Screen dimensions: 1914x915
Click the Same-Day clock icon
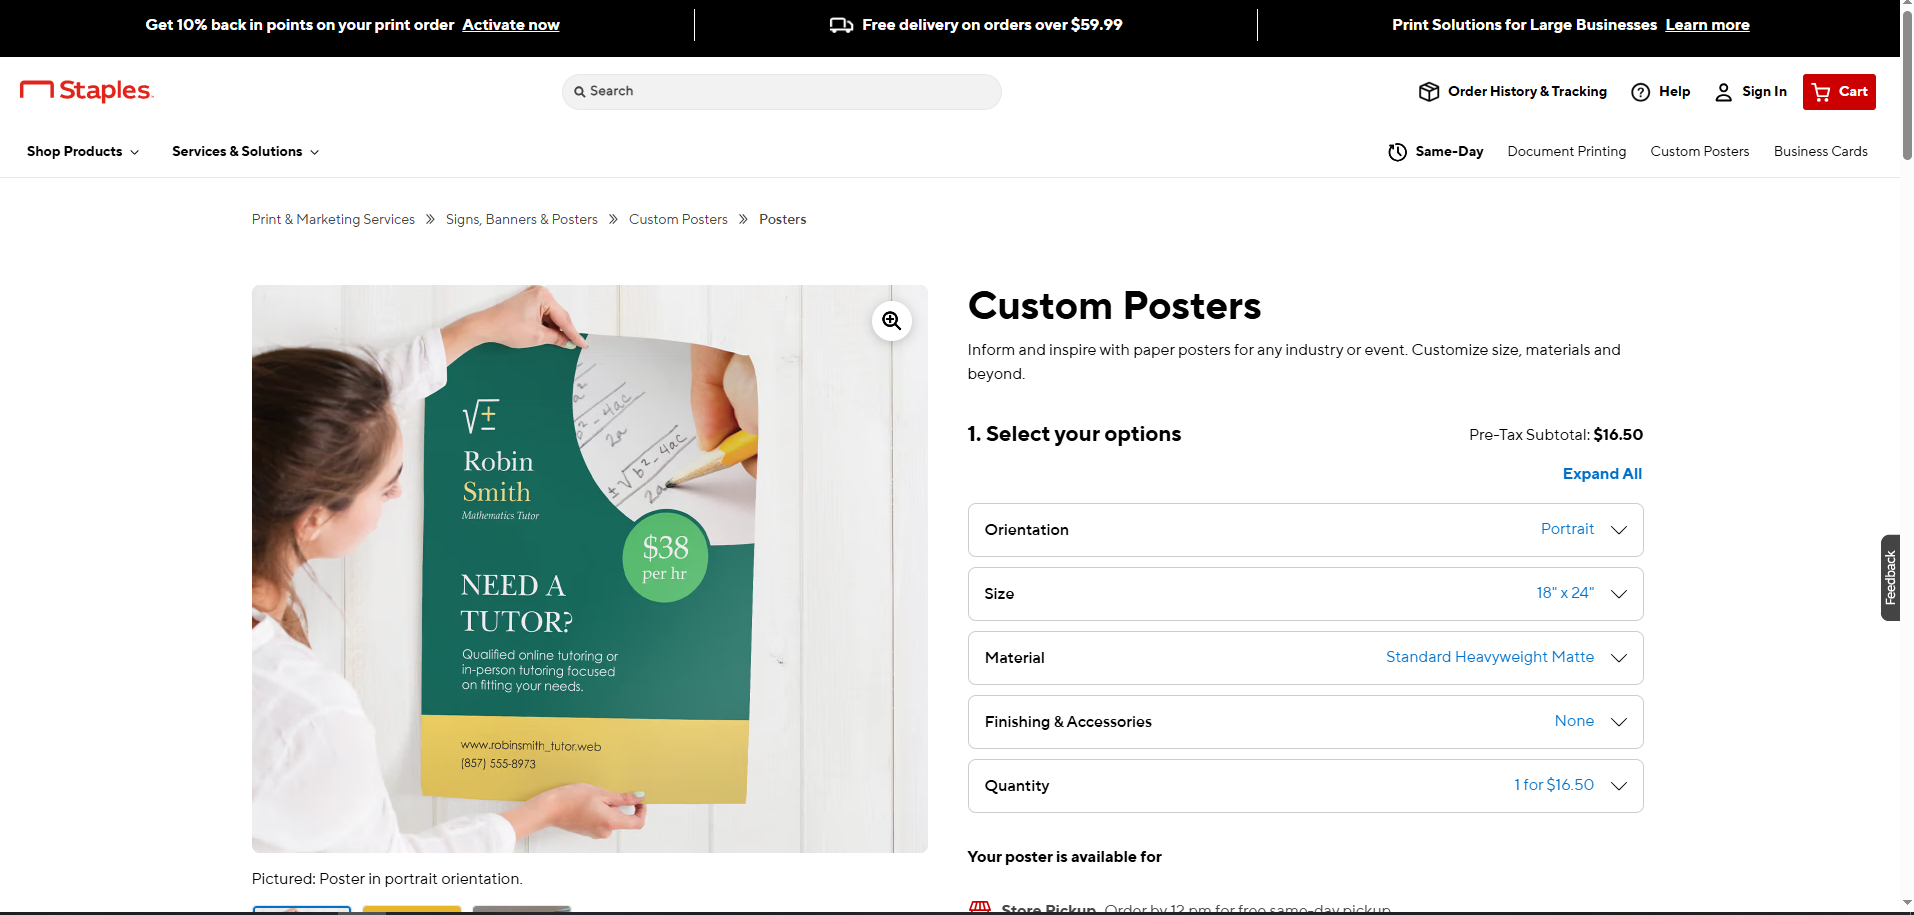1398,152
